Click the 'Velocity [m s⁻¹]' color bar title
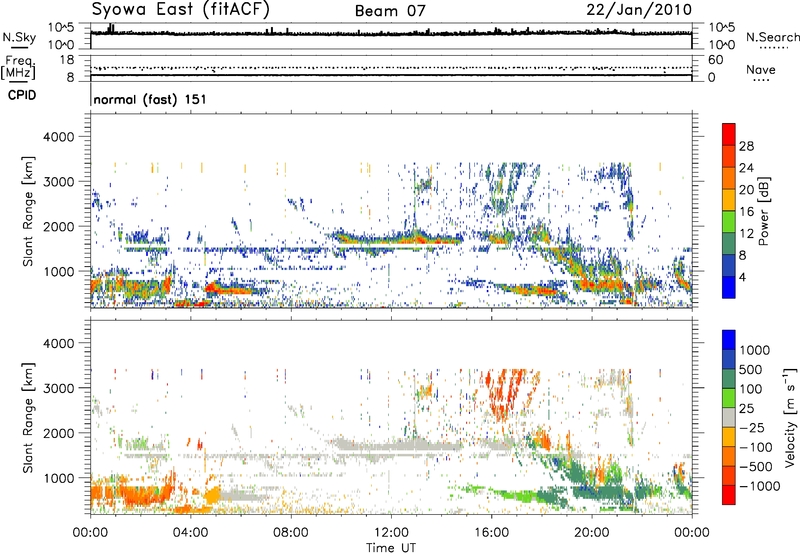800x554 pixels. 790,417
